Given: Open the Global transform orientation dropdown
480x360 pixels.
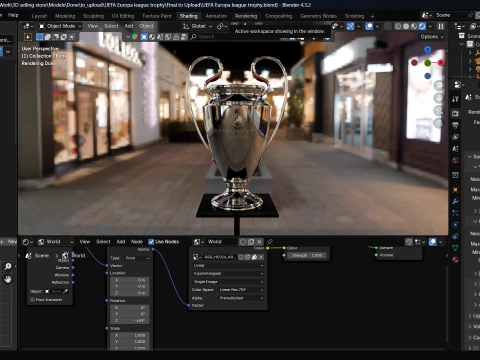Looking at the screenshot, I should pyautogui.click(x=197, y=26).
